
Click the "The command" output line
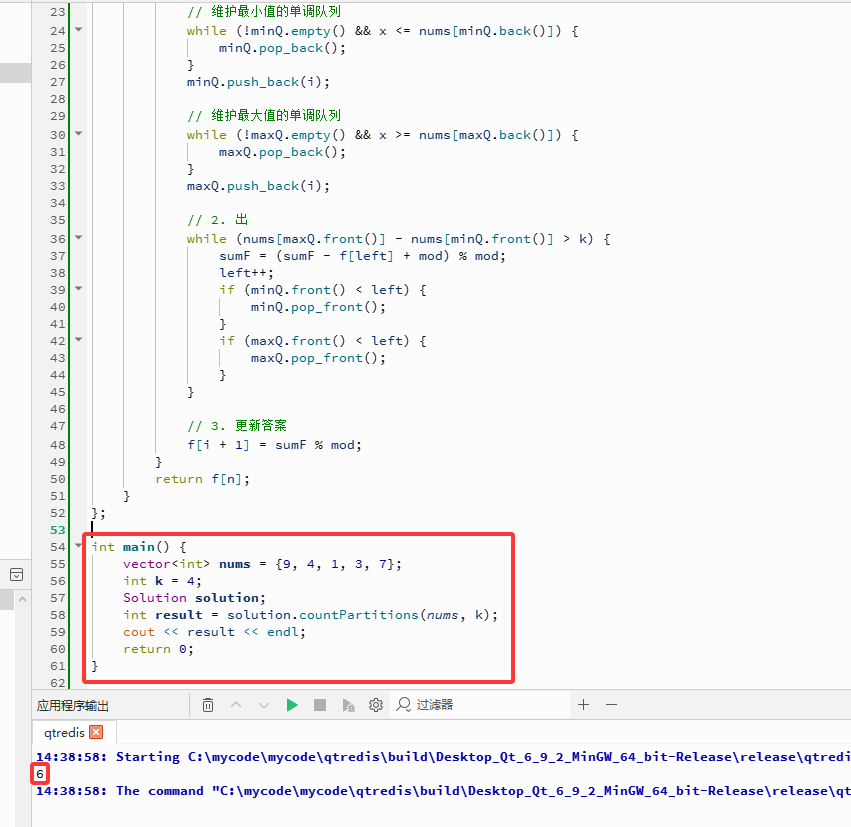coord(442,791)
